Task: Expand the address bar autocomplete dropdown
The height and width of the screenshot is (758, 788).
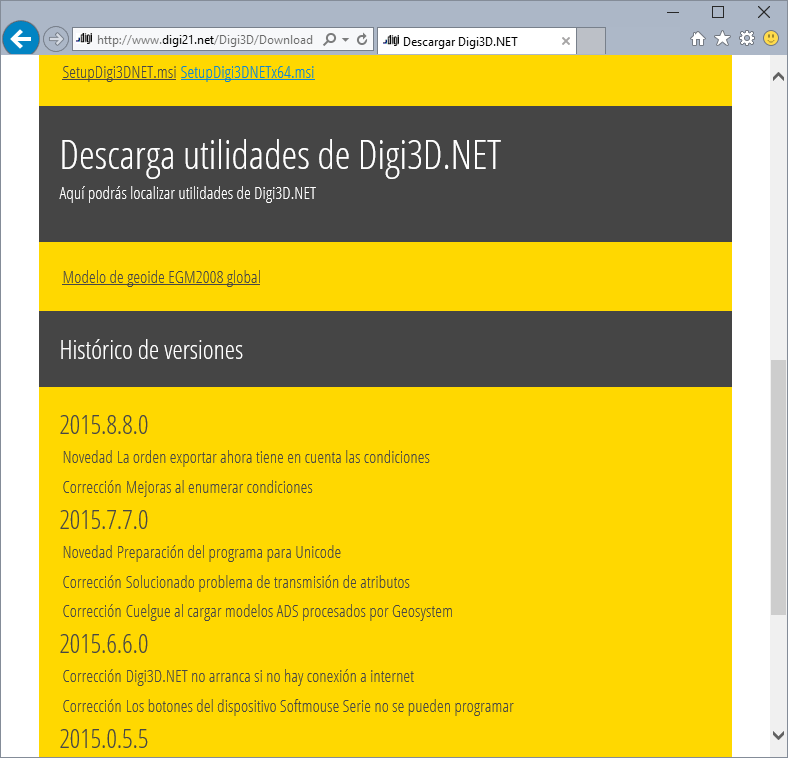Action: pos(346,40)
